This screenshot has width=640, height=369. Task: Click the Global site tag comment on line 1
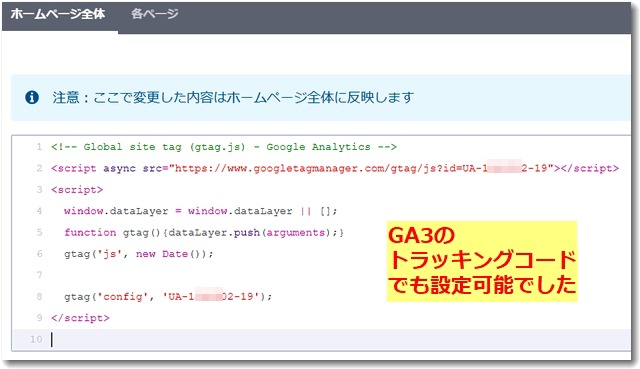(x=224, y=147)
